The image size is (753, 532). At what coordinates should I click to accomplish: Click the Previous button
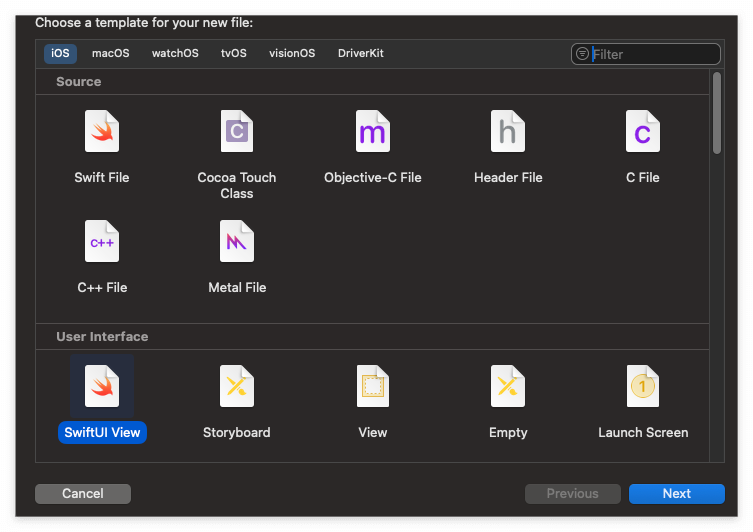(572, 494)
